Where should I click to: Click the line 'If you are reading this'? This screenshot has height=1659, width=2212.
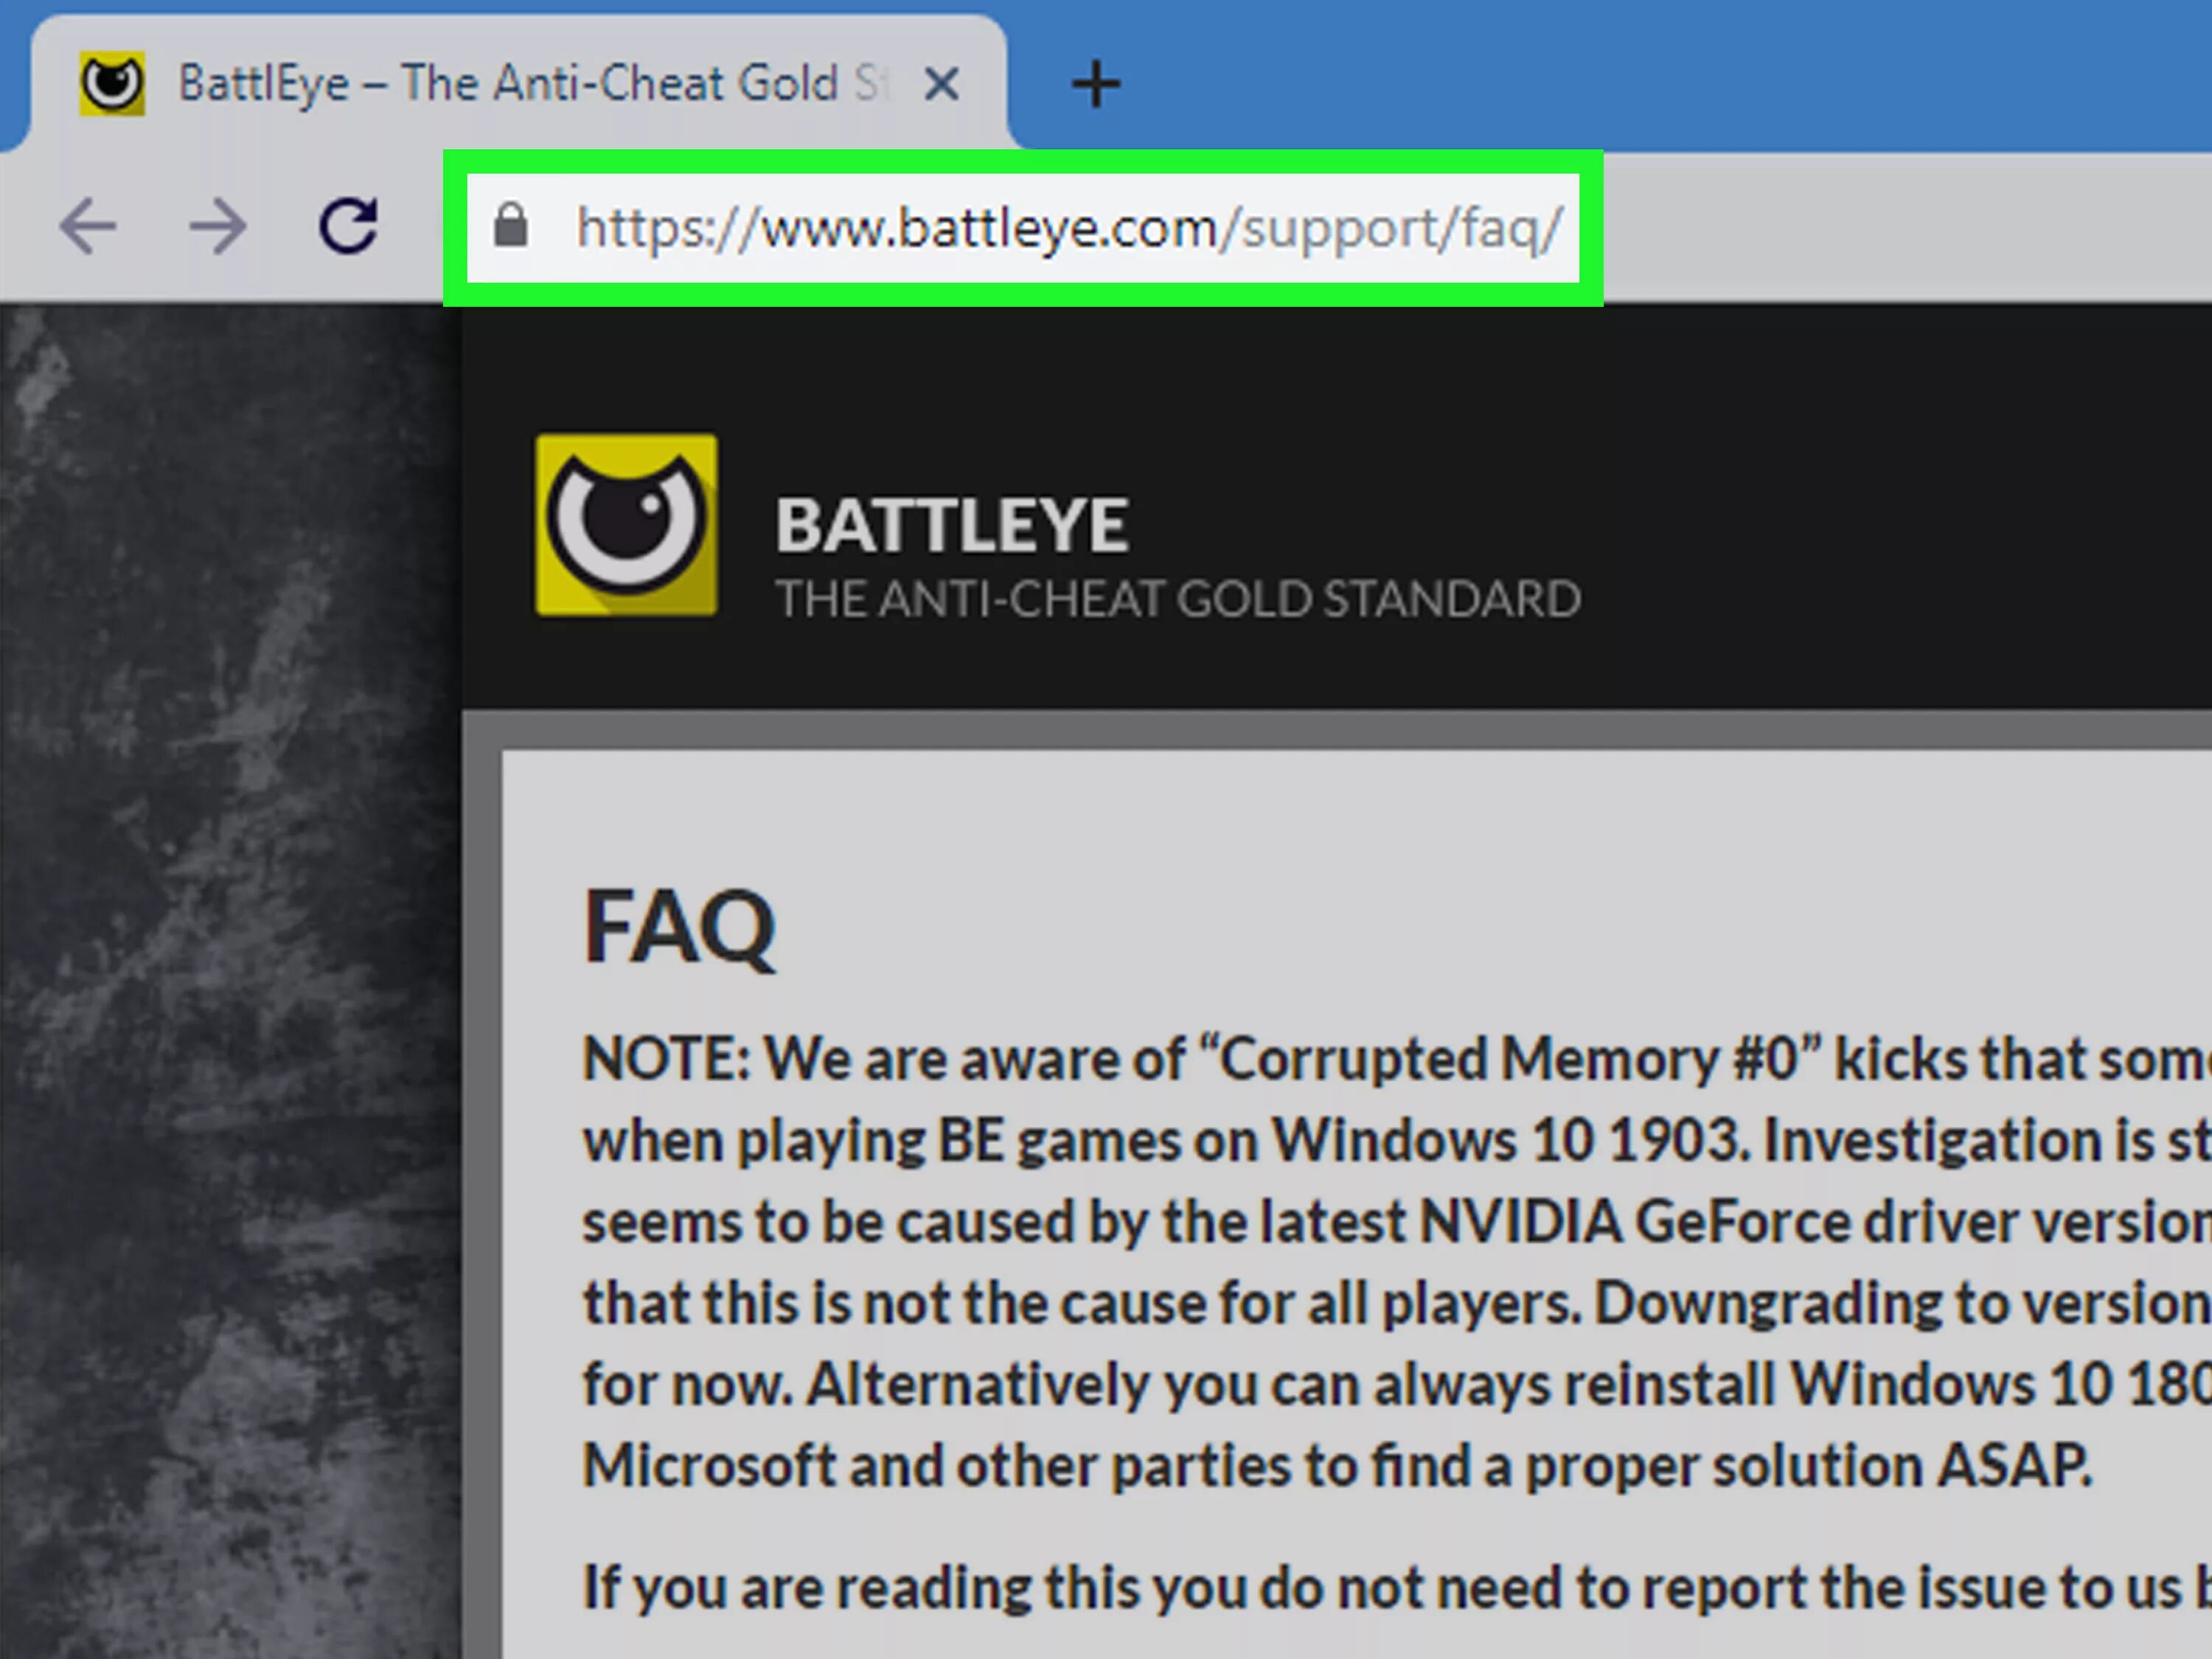coord(1397,1588)
